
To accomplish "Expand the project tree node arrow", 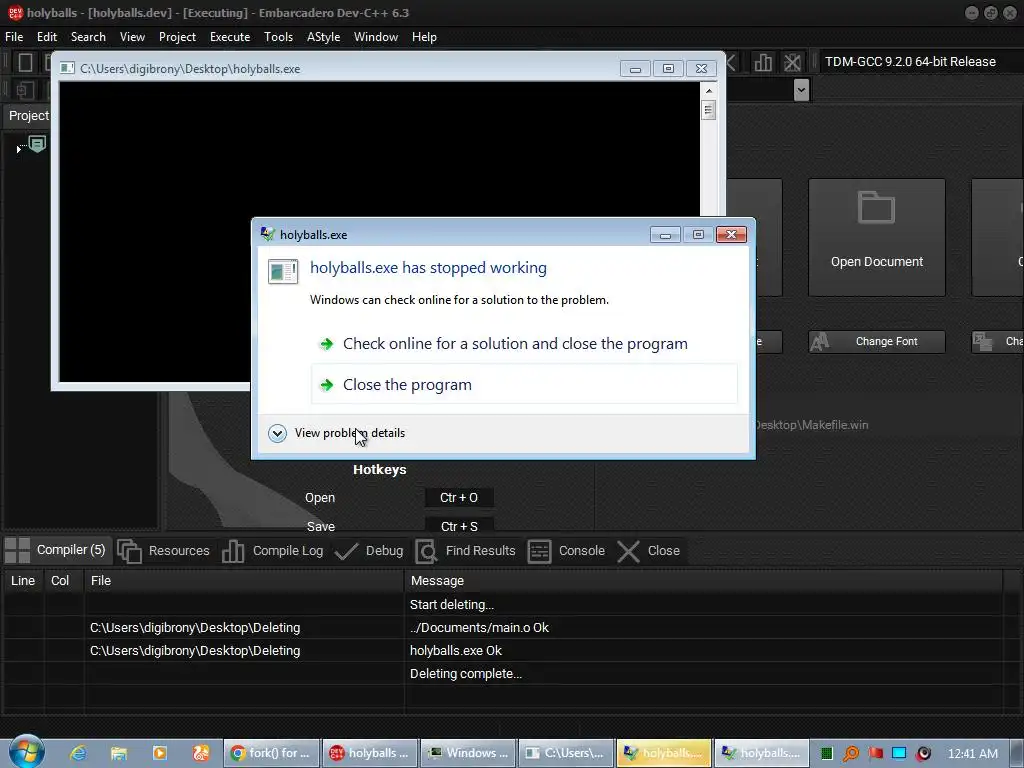I will click(18, 150).
